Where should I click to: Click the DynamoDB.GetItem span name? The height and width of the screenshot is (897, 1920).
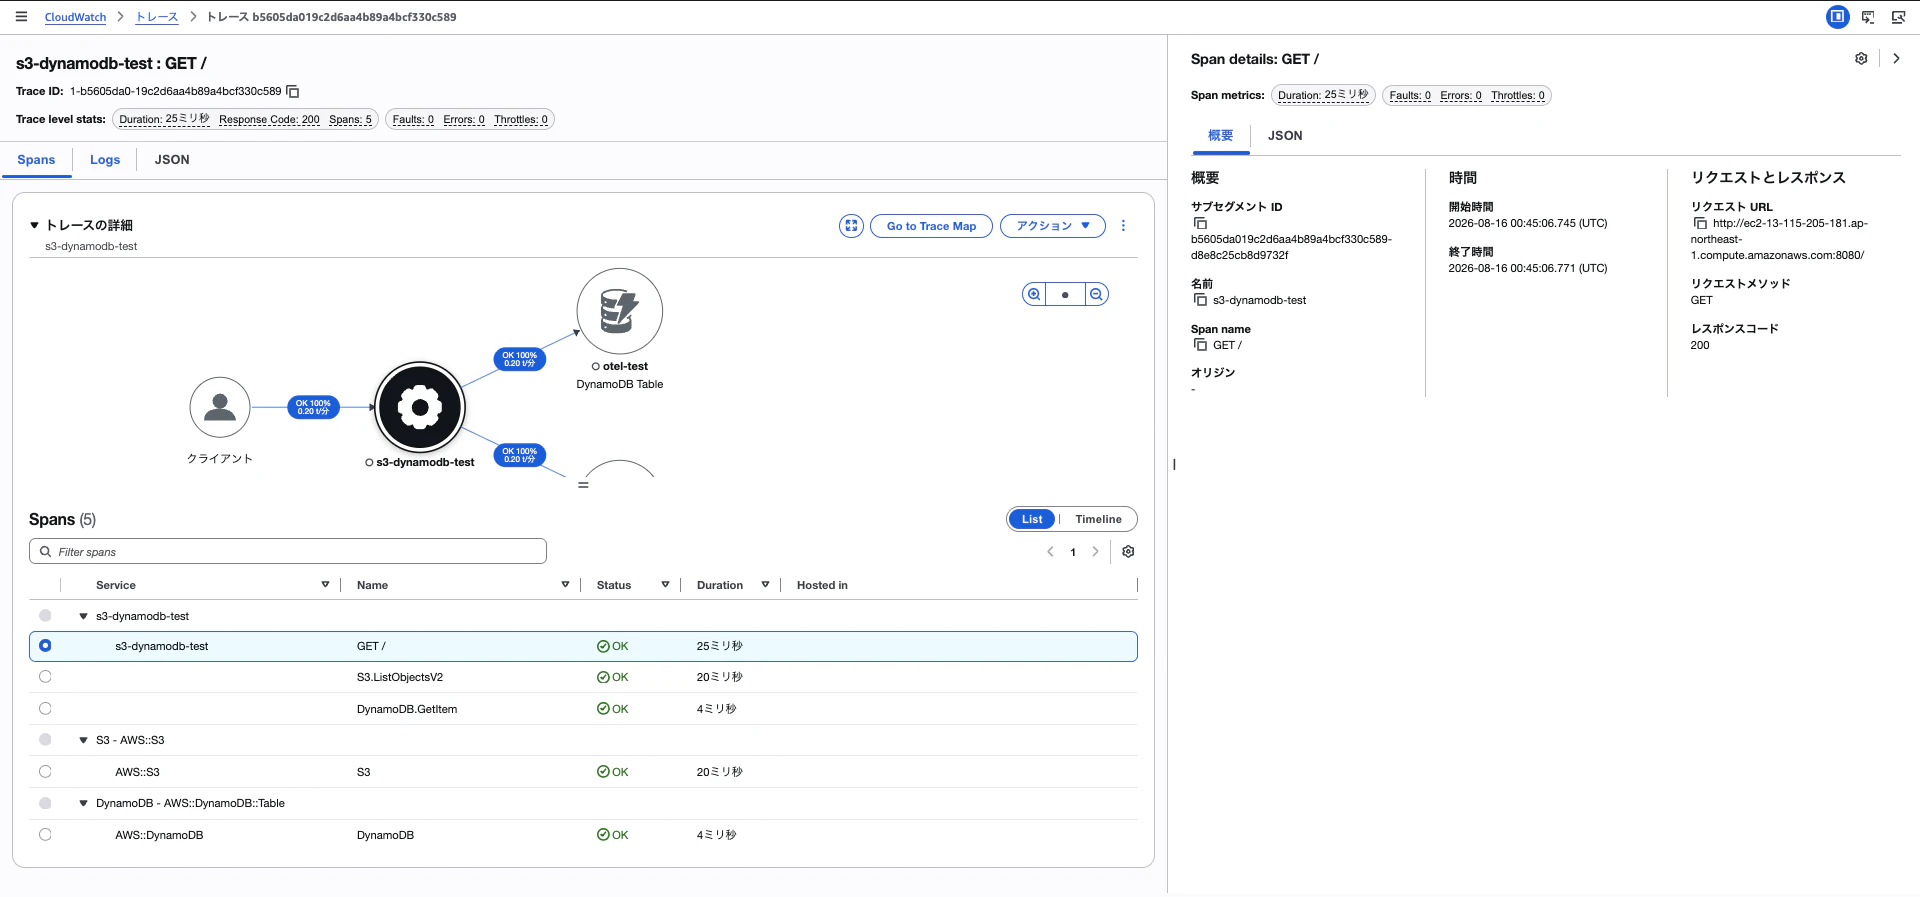[x=407, y=709]
